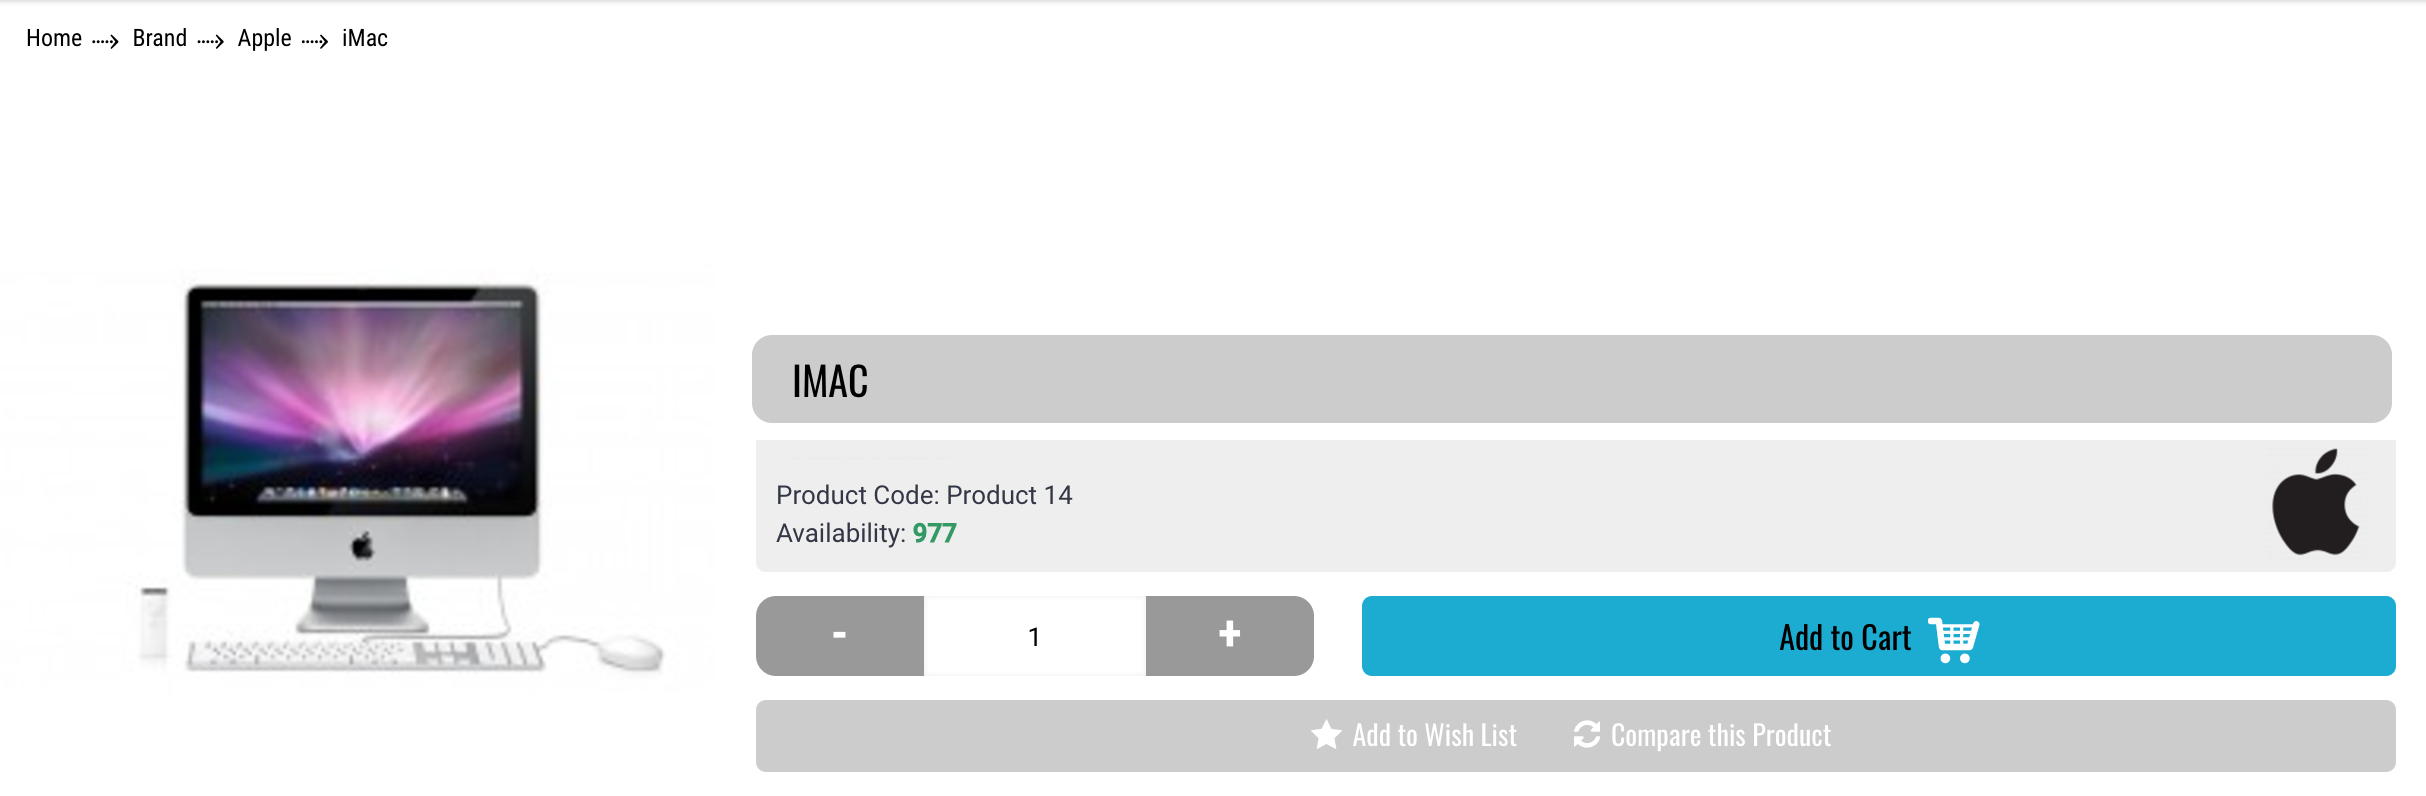Open the Add to Wish List link
The image size is (2426, 796).
(1414, 735)
